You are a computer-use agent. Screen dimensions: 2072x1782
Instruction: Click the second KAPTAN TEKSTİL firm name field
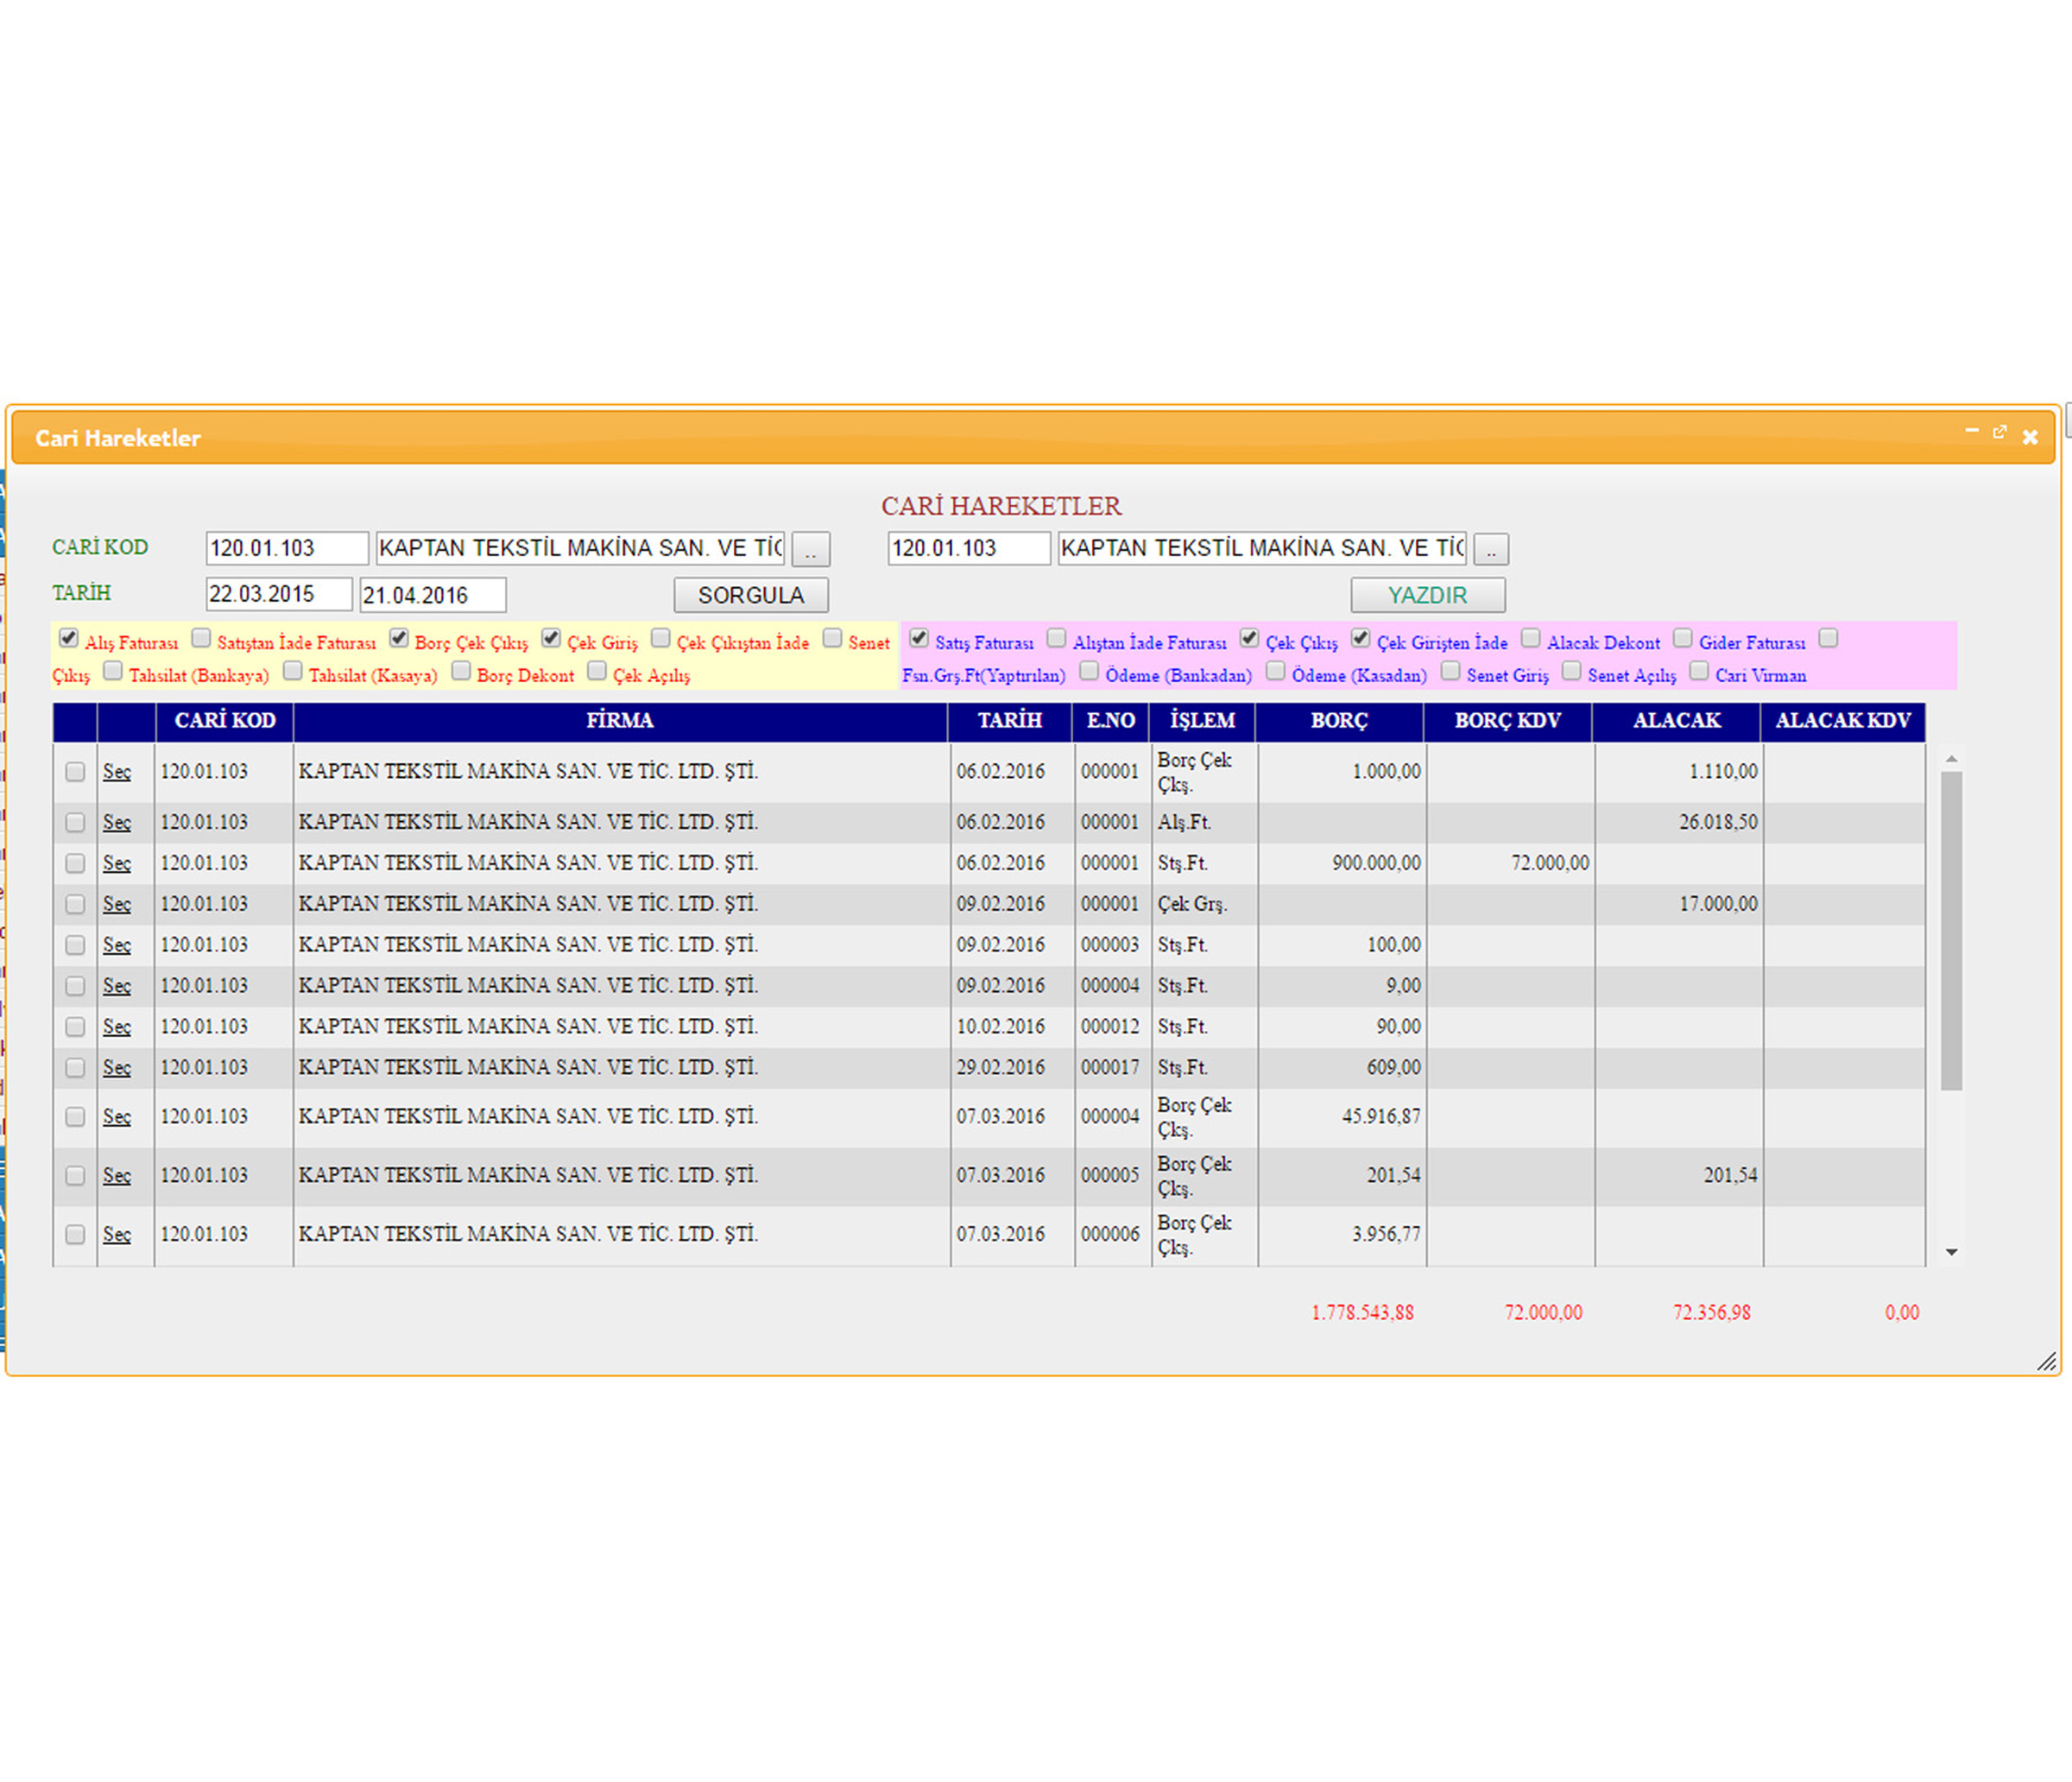pyautogui.click(x=1262, y=548)
